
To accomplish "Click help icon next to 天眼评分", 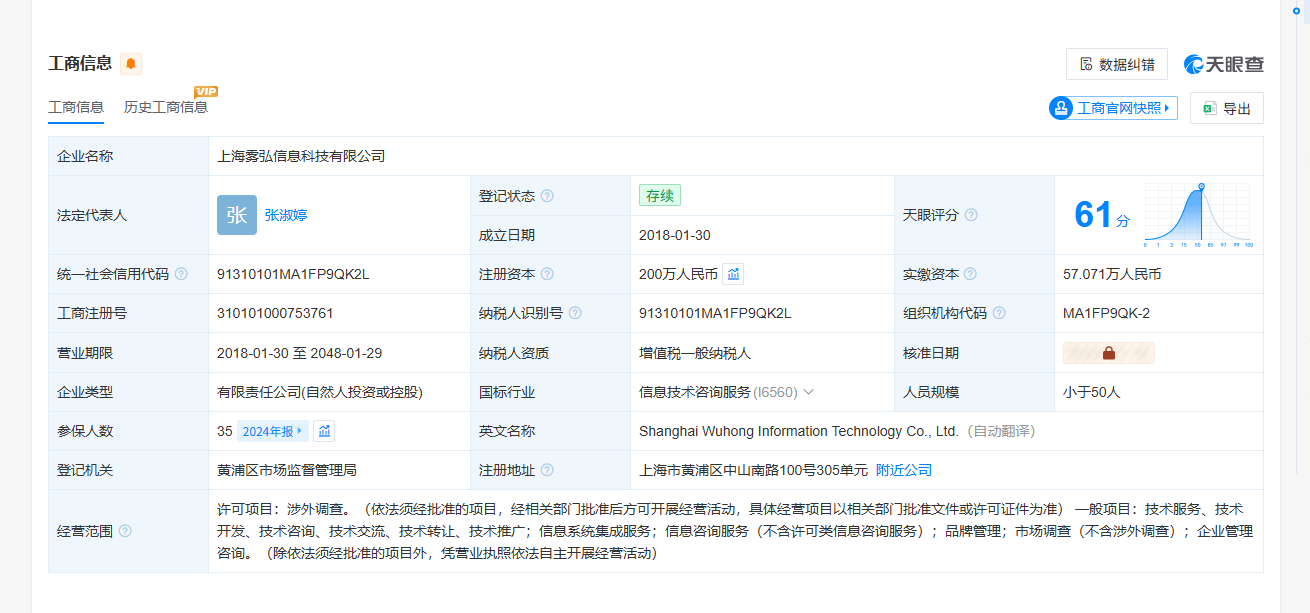I will [x=971, y=215].
